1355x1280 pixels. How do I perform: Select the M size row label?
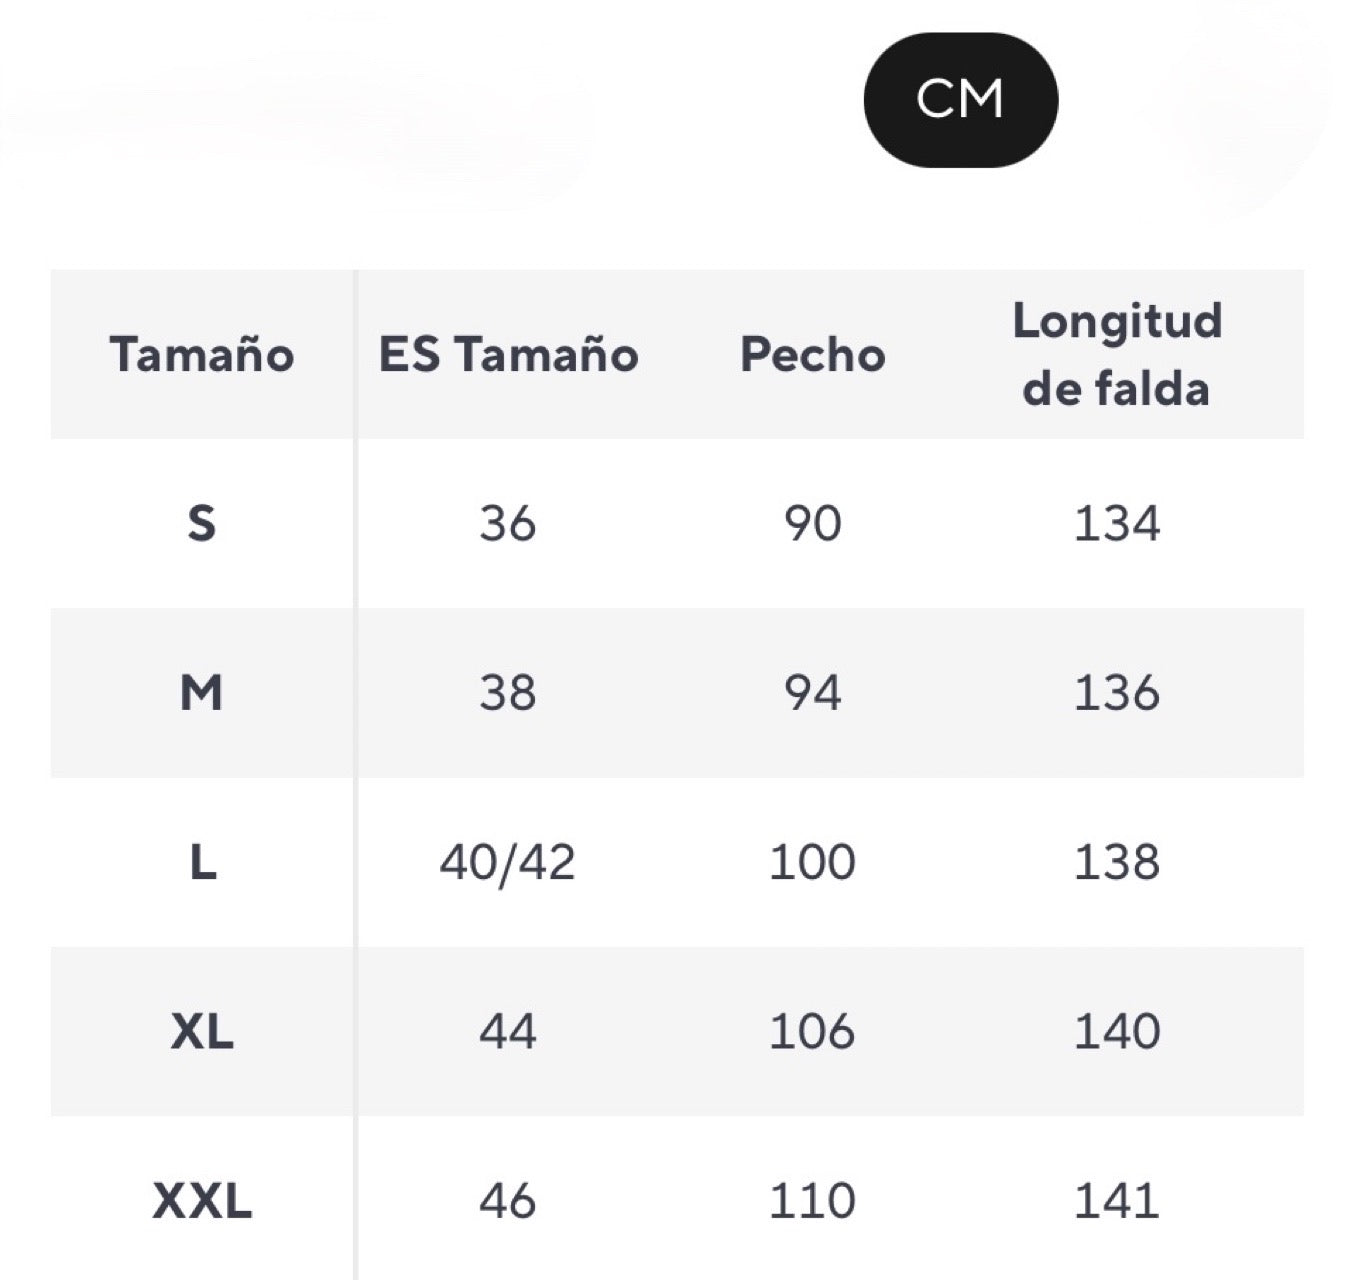tap(202, 692)
